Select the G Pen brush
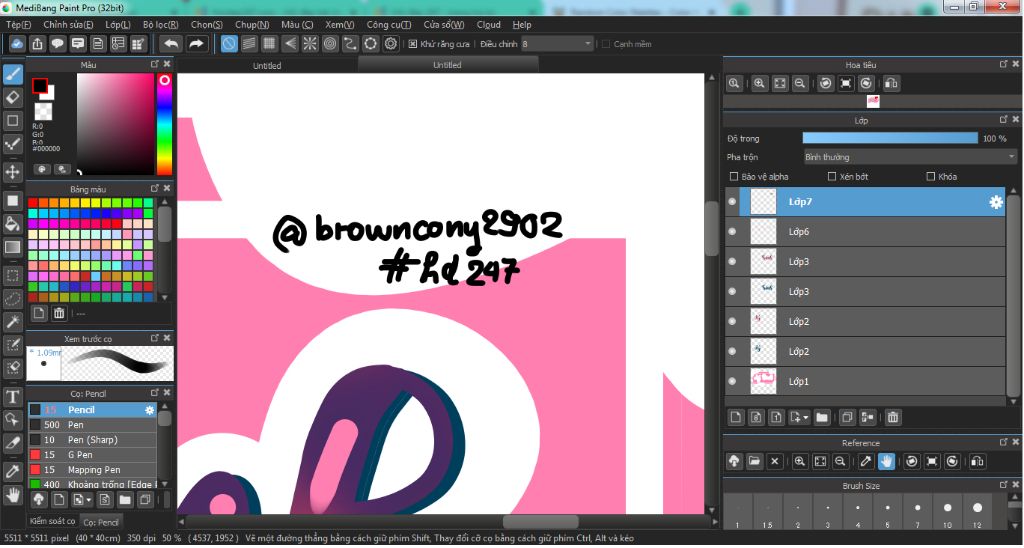Viewport: 1024px width, 548px height. (92, 455)
